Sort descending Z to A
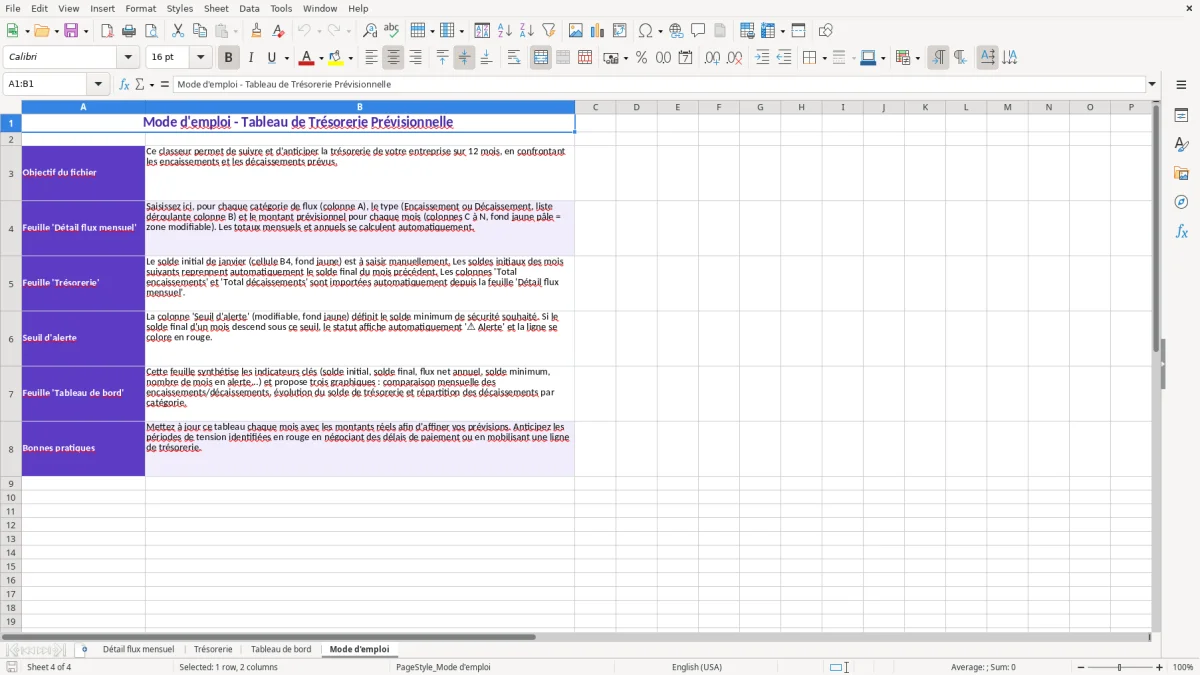Screen dimensions: 1200x675 tap(527, 31)
